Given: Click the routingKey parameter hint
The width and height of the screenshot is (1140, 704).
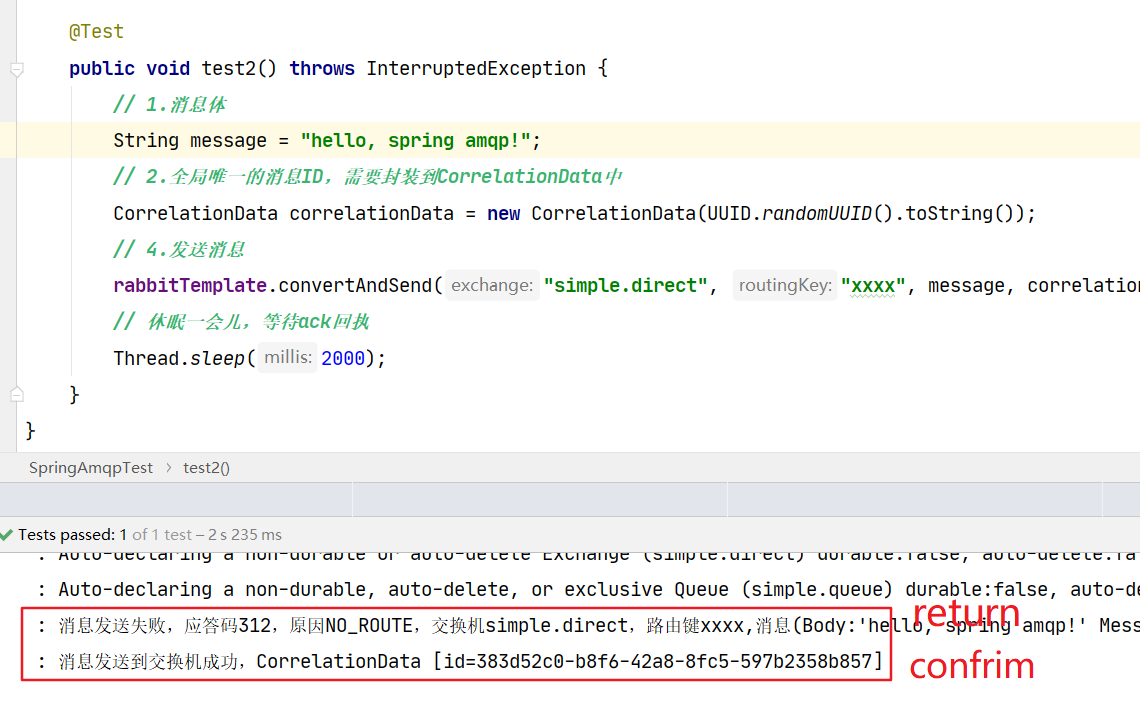Looking at the screenshot, I should coord(785,285).
